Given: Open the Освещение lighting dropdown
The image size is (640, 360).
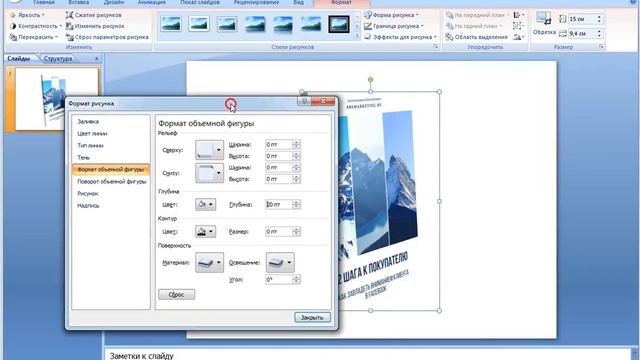Looking at the screenshot, I should (x=280, y=263).
